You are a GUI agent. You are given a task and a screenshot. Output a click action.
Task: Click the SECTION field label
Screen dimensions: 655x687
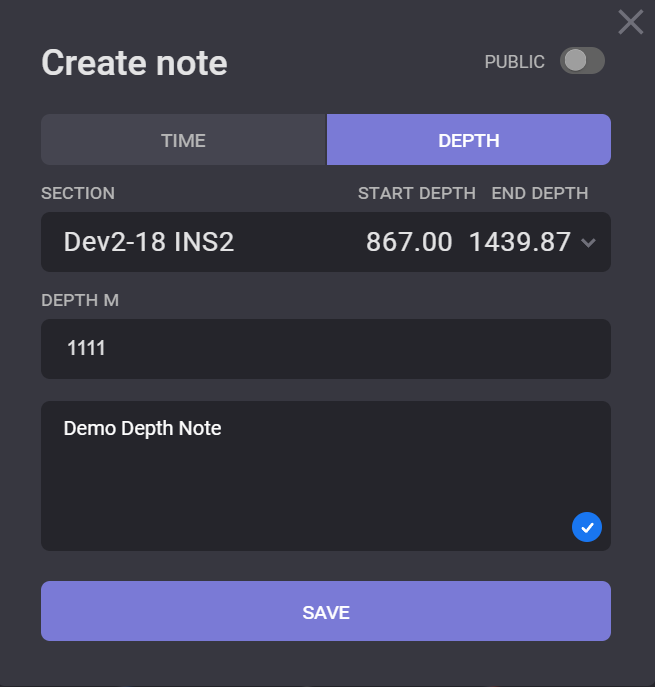78,193
